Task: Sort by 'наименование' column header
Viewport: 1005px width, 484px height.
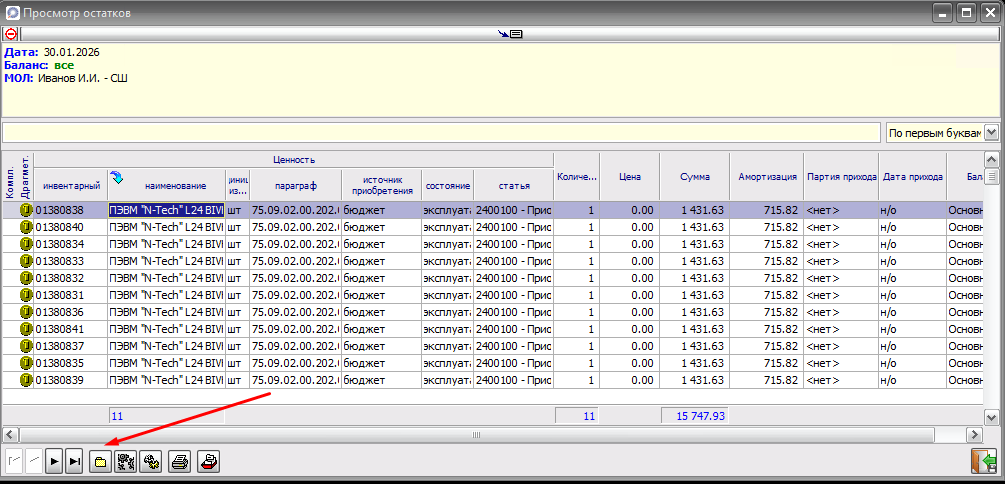Action: (167, 186)
